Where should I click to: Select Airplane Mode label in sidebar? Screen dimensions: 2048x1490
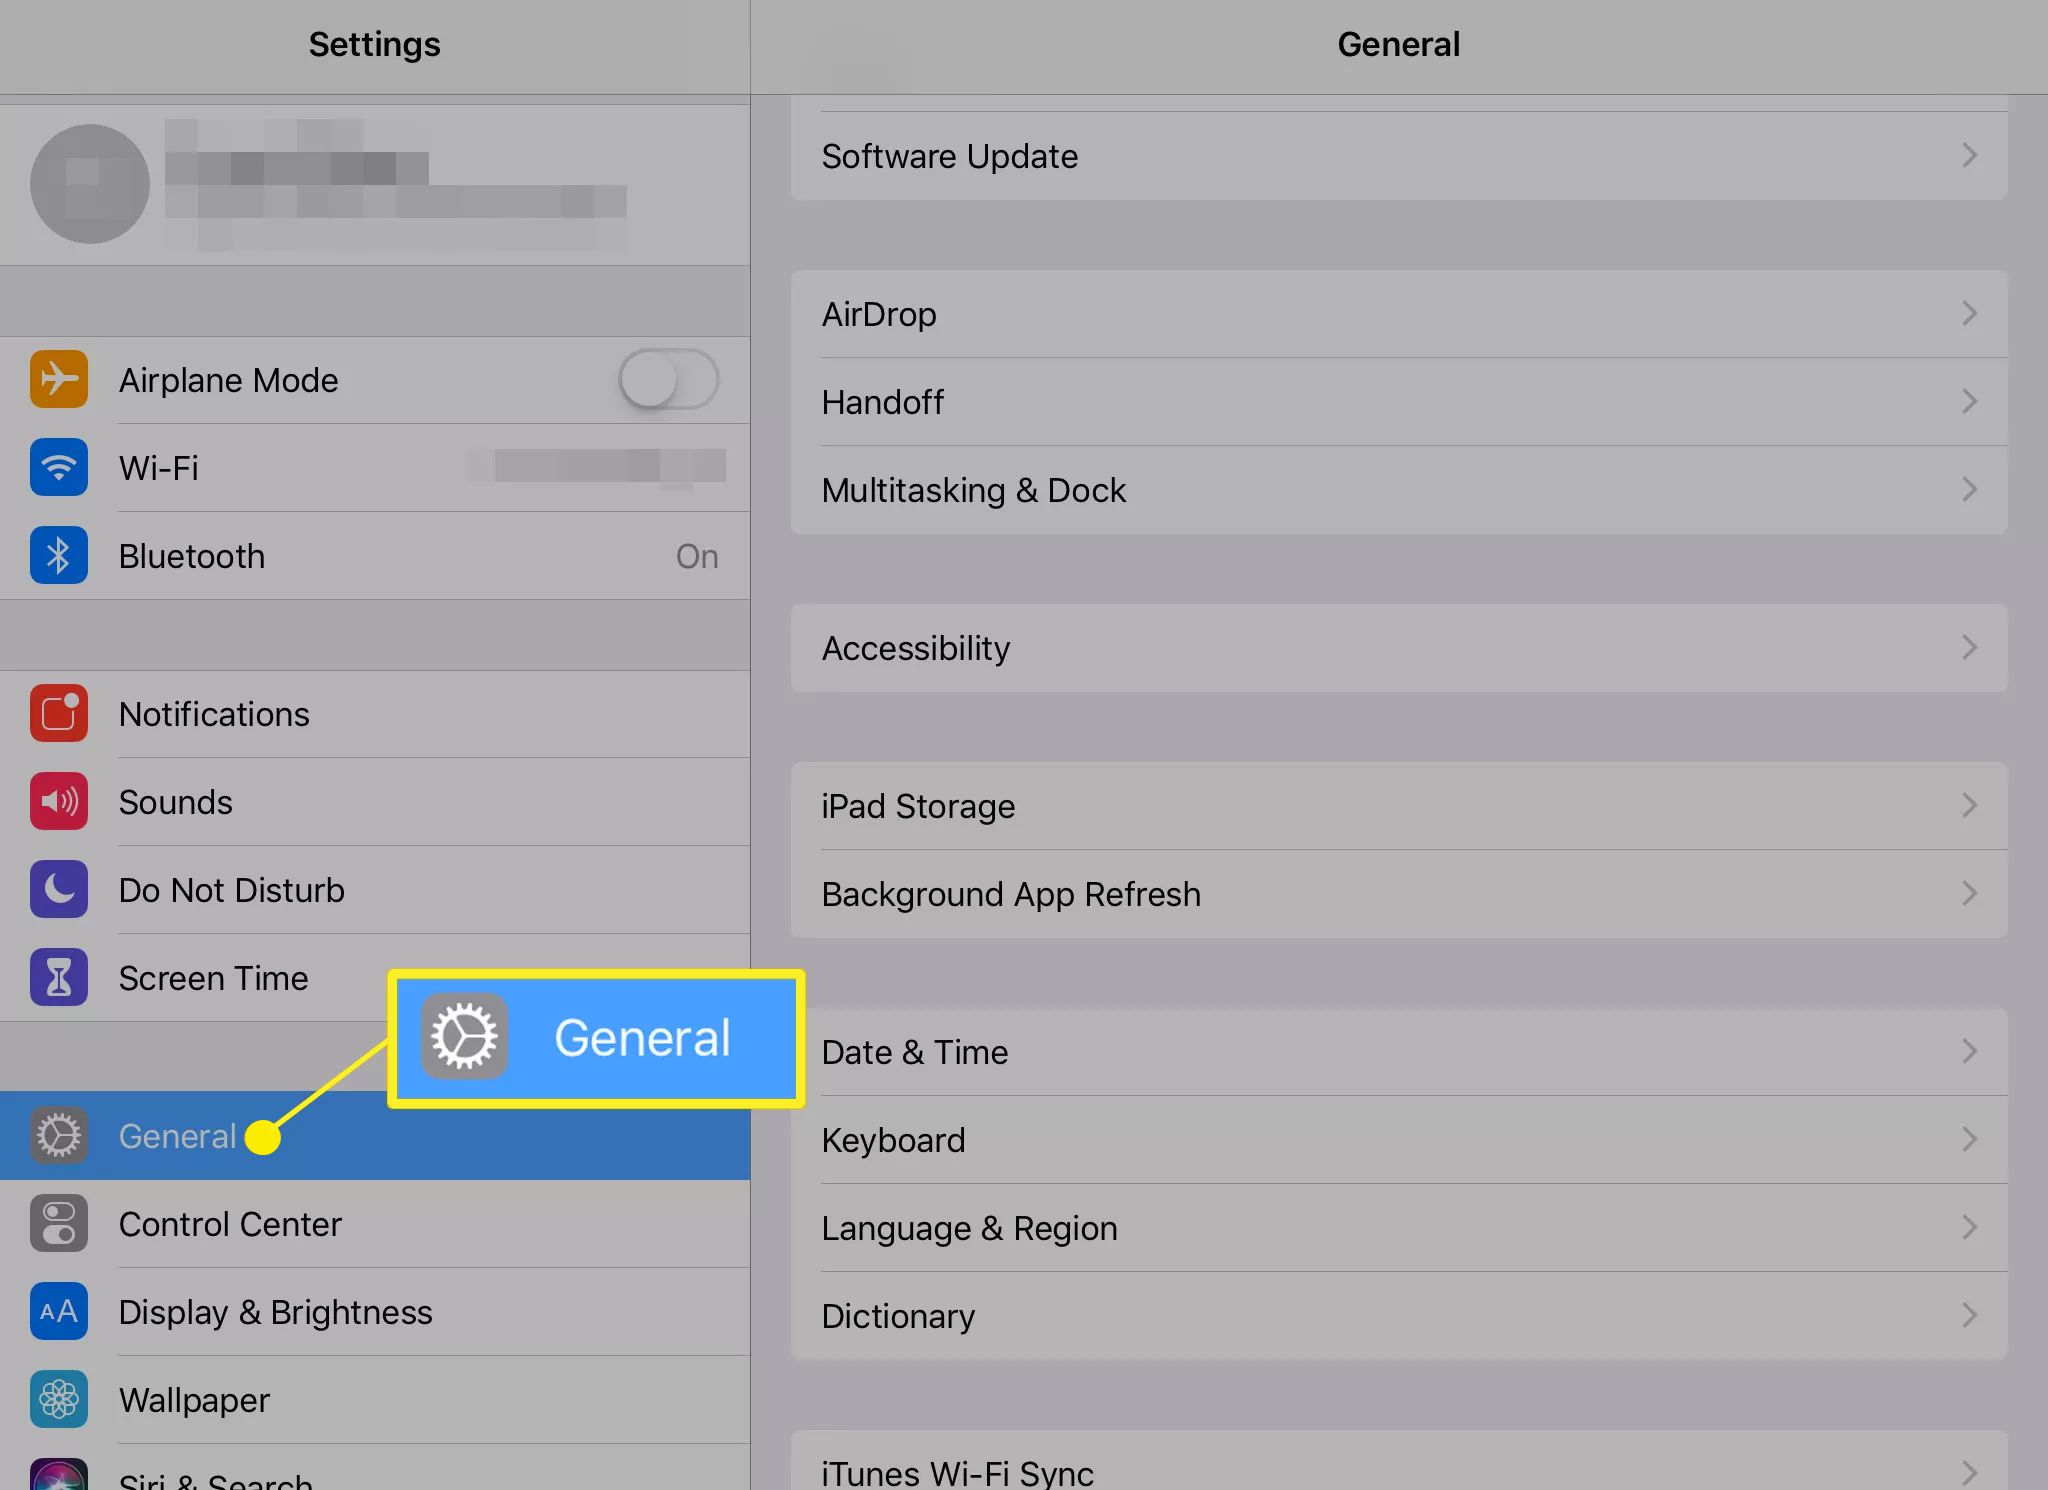pyautogui.click(x=228, y=380)
